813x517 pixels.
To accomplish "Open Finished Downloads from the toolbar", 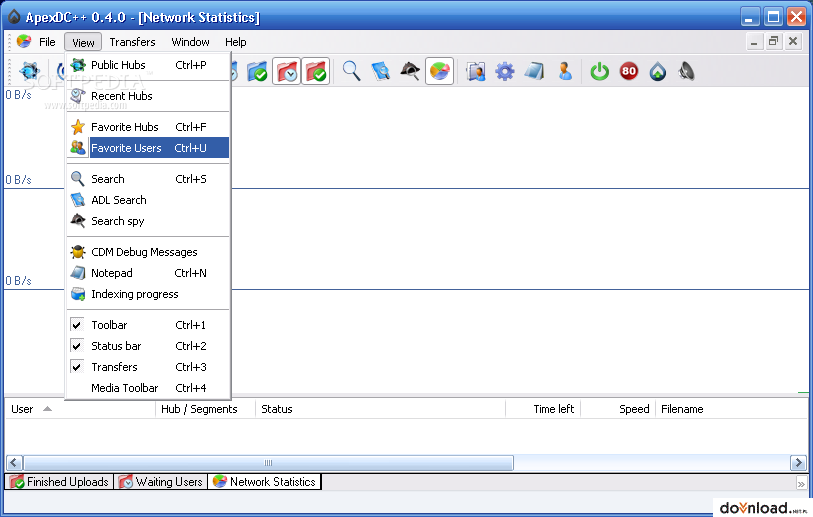I will [x=257, y=72].
